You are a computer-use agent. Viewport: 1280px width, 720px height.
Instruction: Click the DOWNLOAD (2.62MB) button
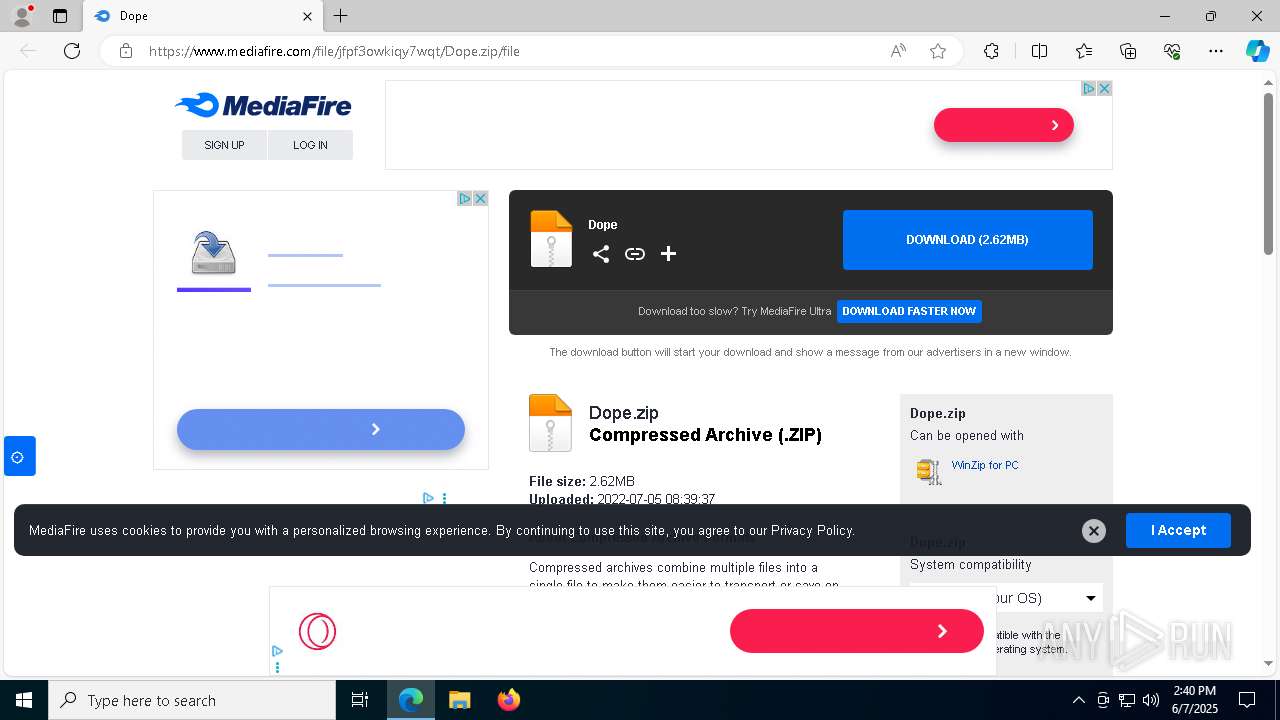point(968,240)
